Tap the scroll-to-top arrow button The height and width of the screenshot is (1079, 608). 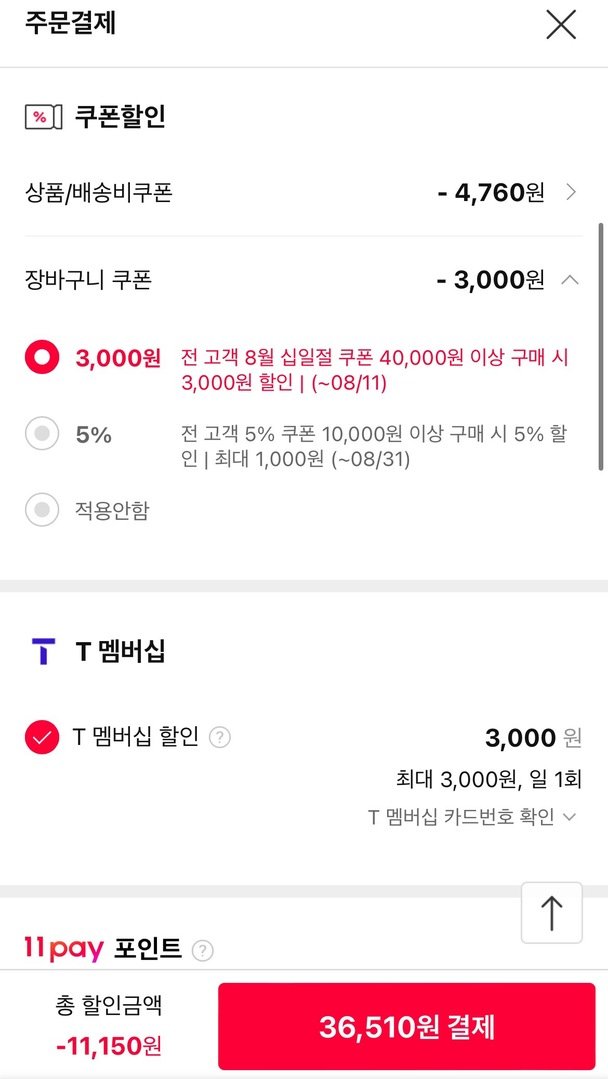pos(551,912)
